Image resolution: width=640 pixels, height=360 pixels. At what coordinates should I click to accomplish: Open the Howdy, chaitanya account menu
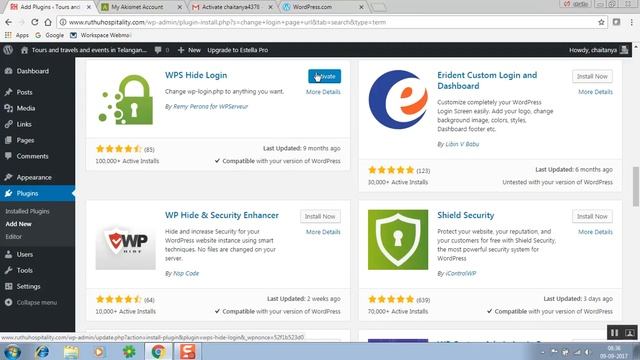tap(598, 50)
